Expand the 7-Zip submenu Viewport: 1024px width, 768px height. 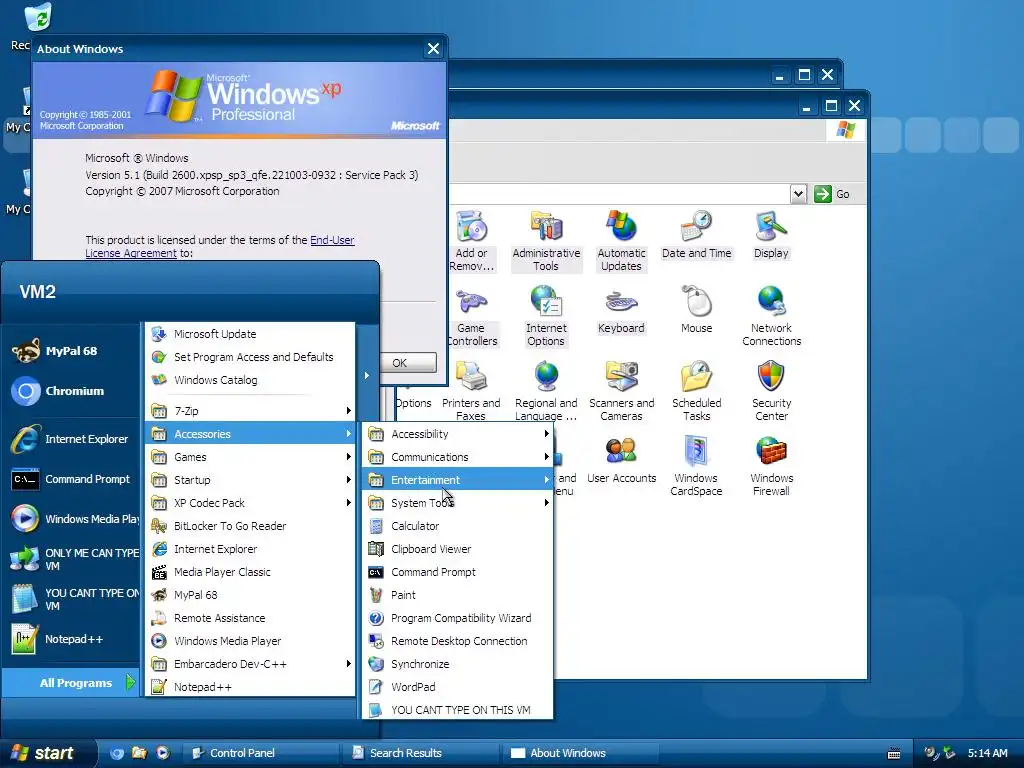pos(251,411)
